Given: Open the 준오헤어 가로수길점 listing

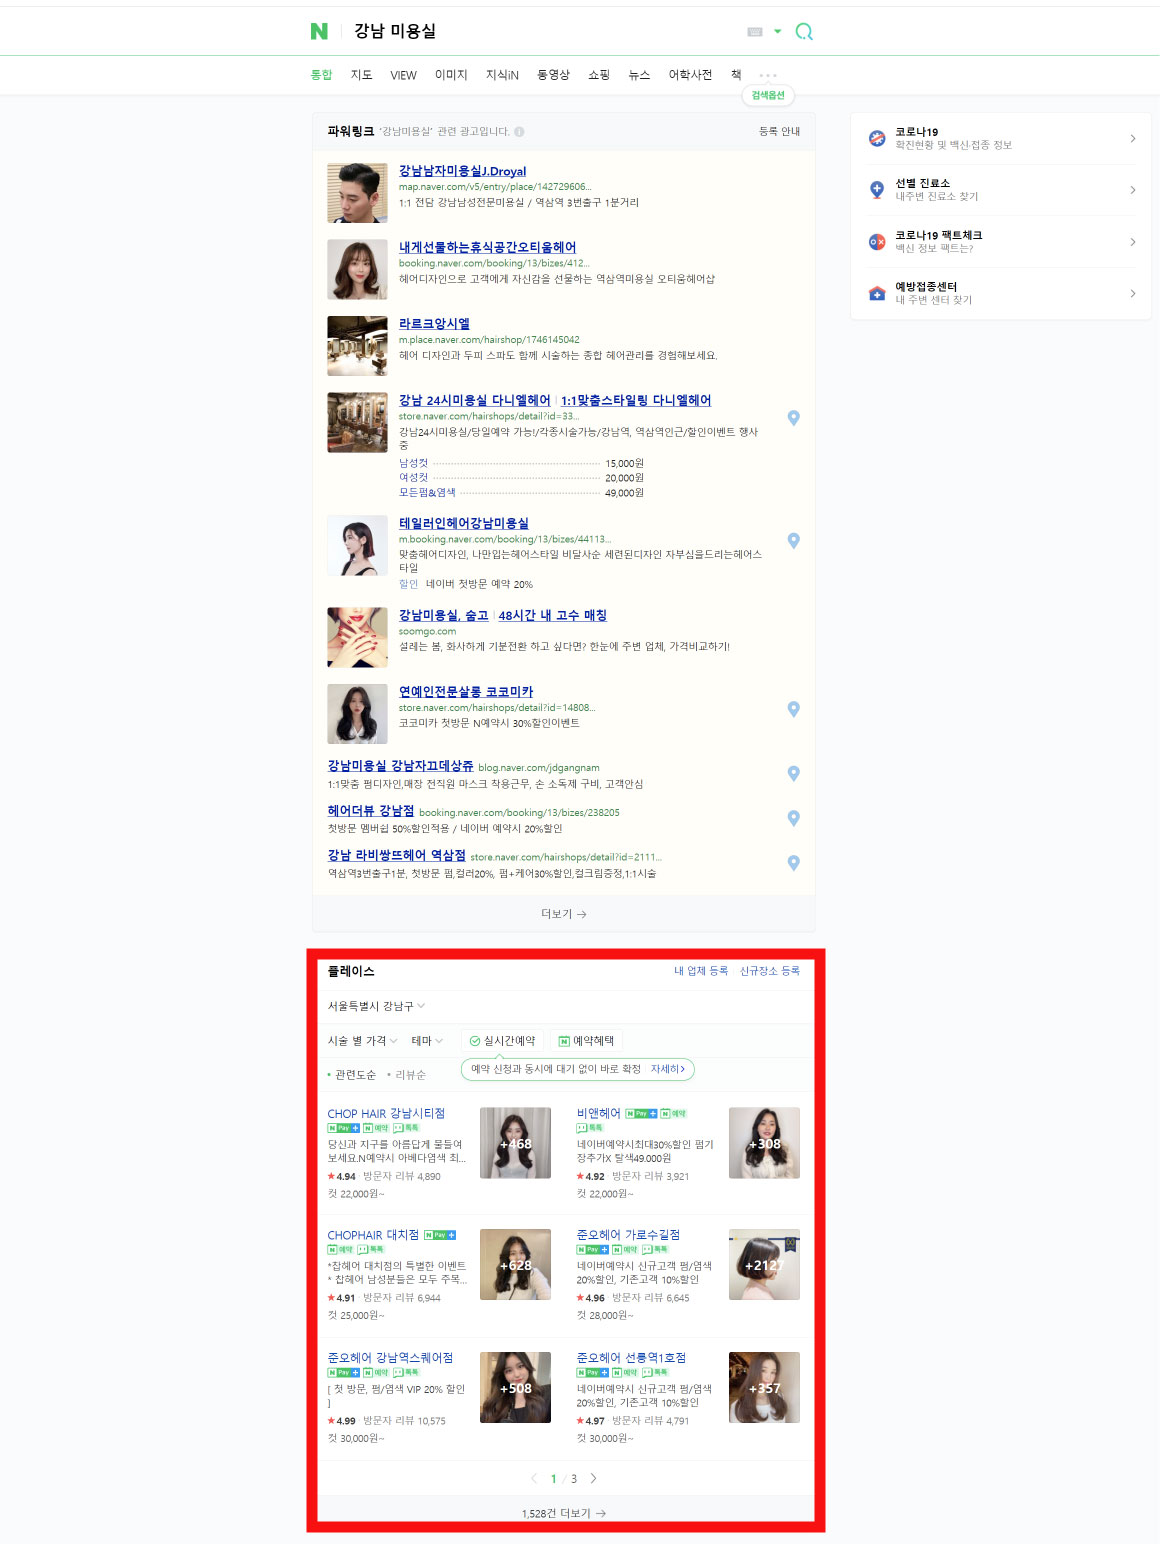Looking at the screenshot, I should tap(628, 1235).
